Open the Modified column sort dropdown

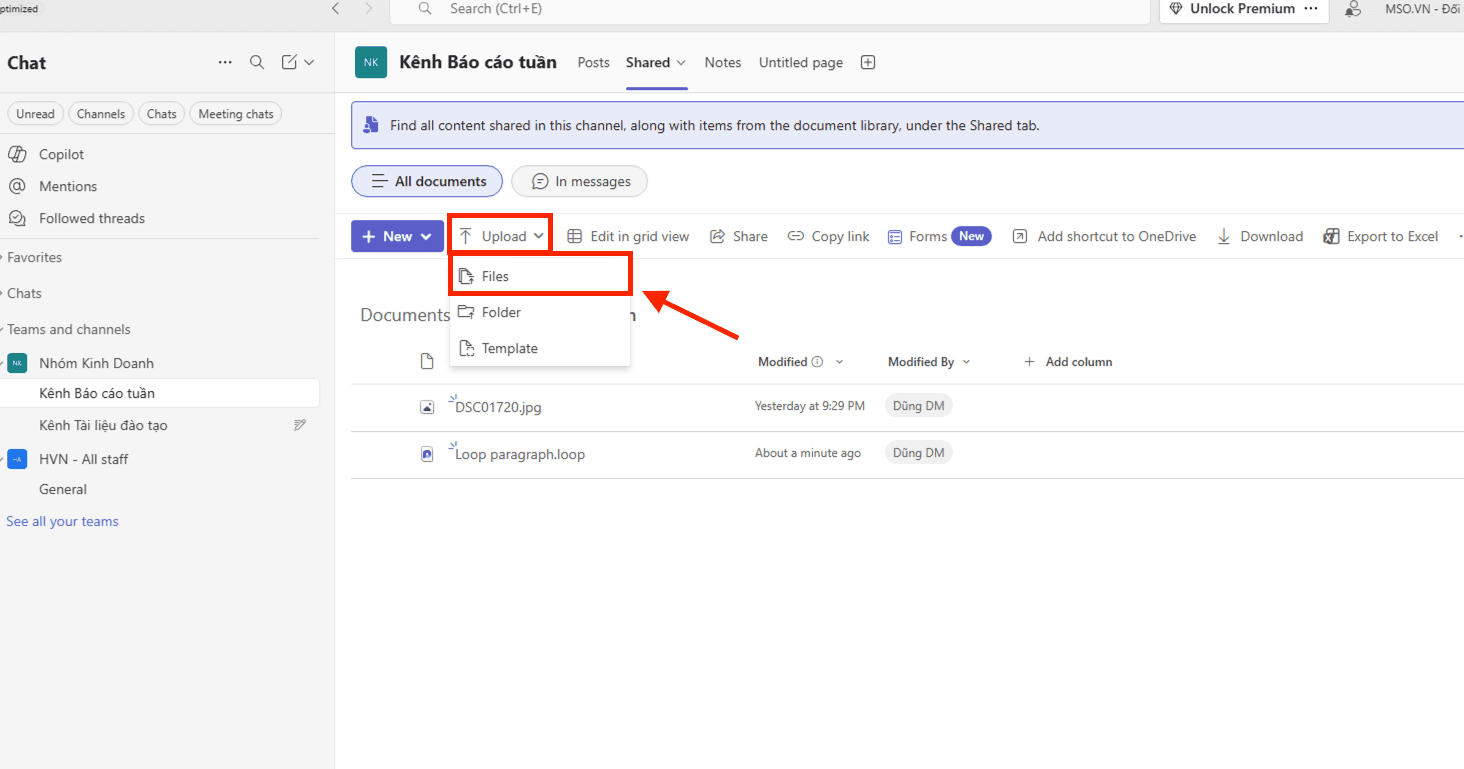click(x=839, y=362)
